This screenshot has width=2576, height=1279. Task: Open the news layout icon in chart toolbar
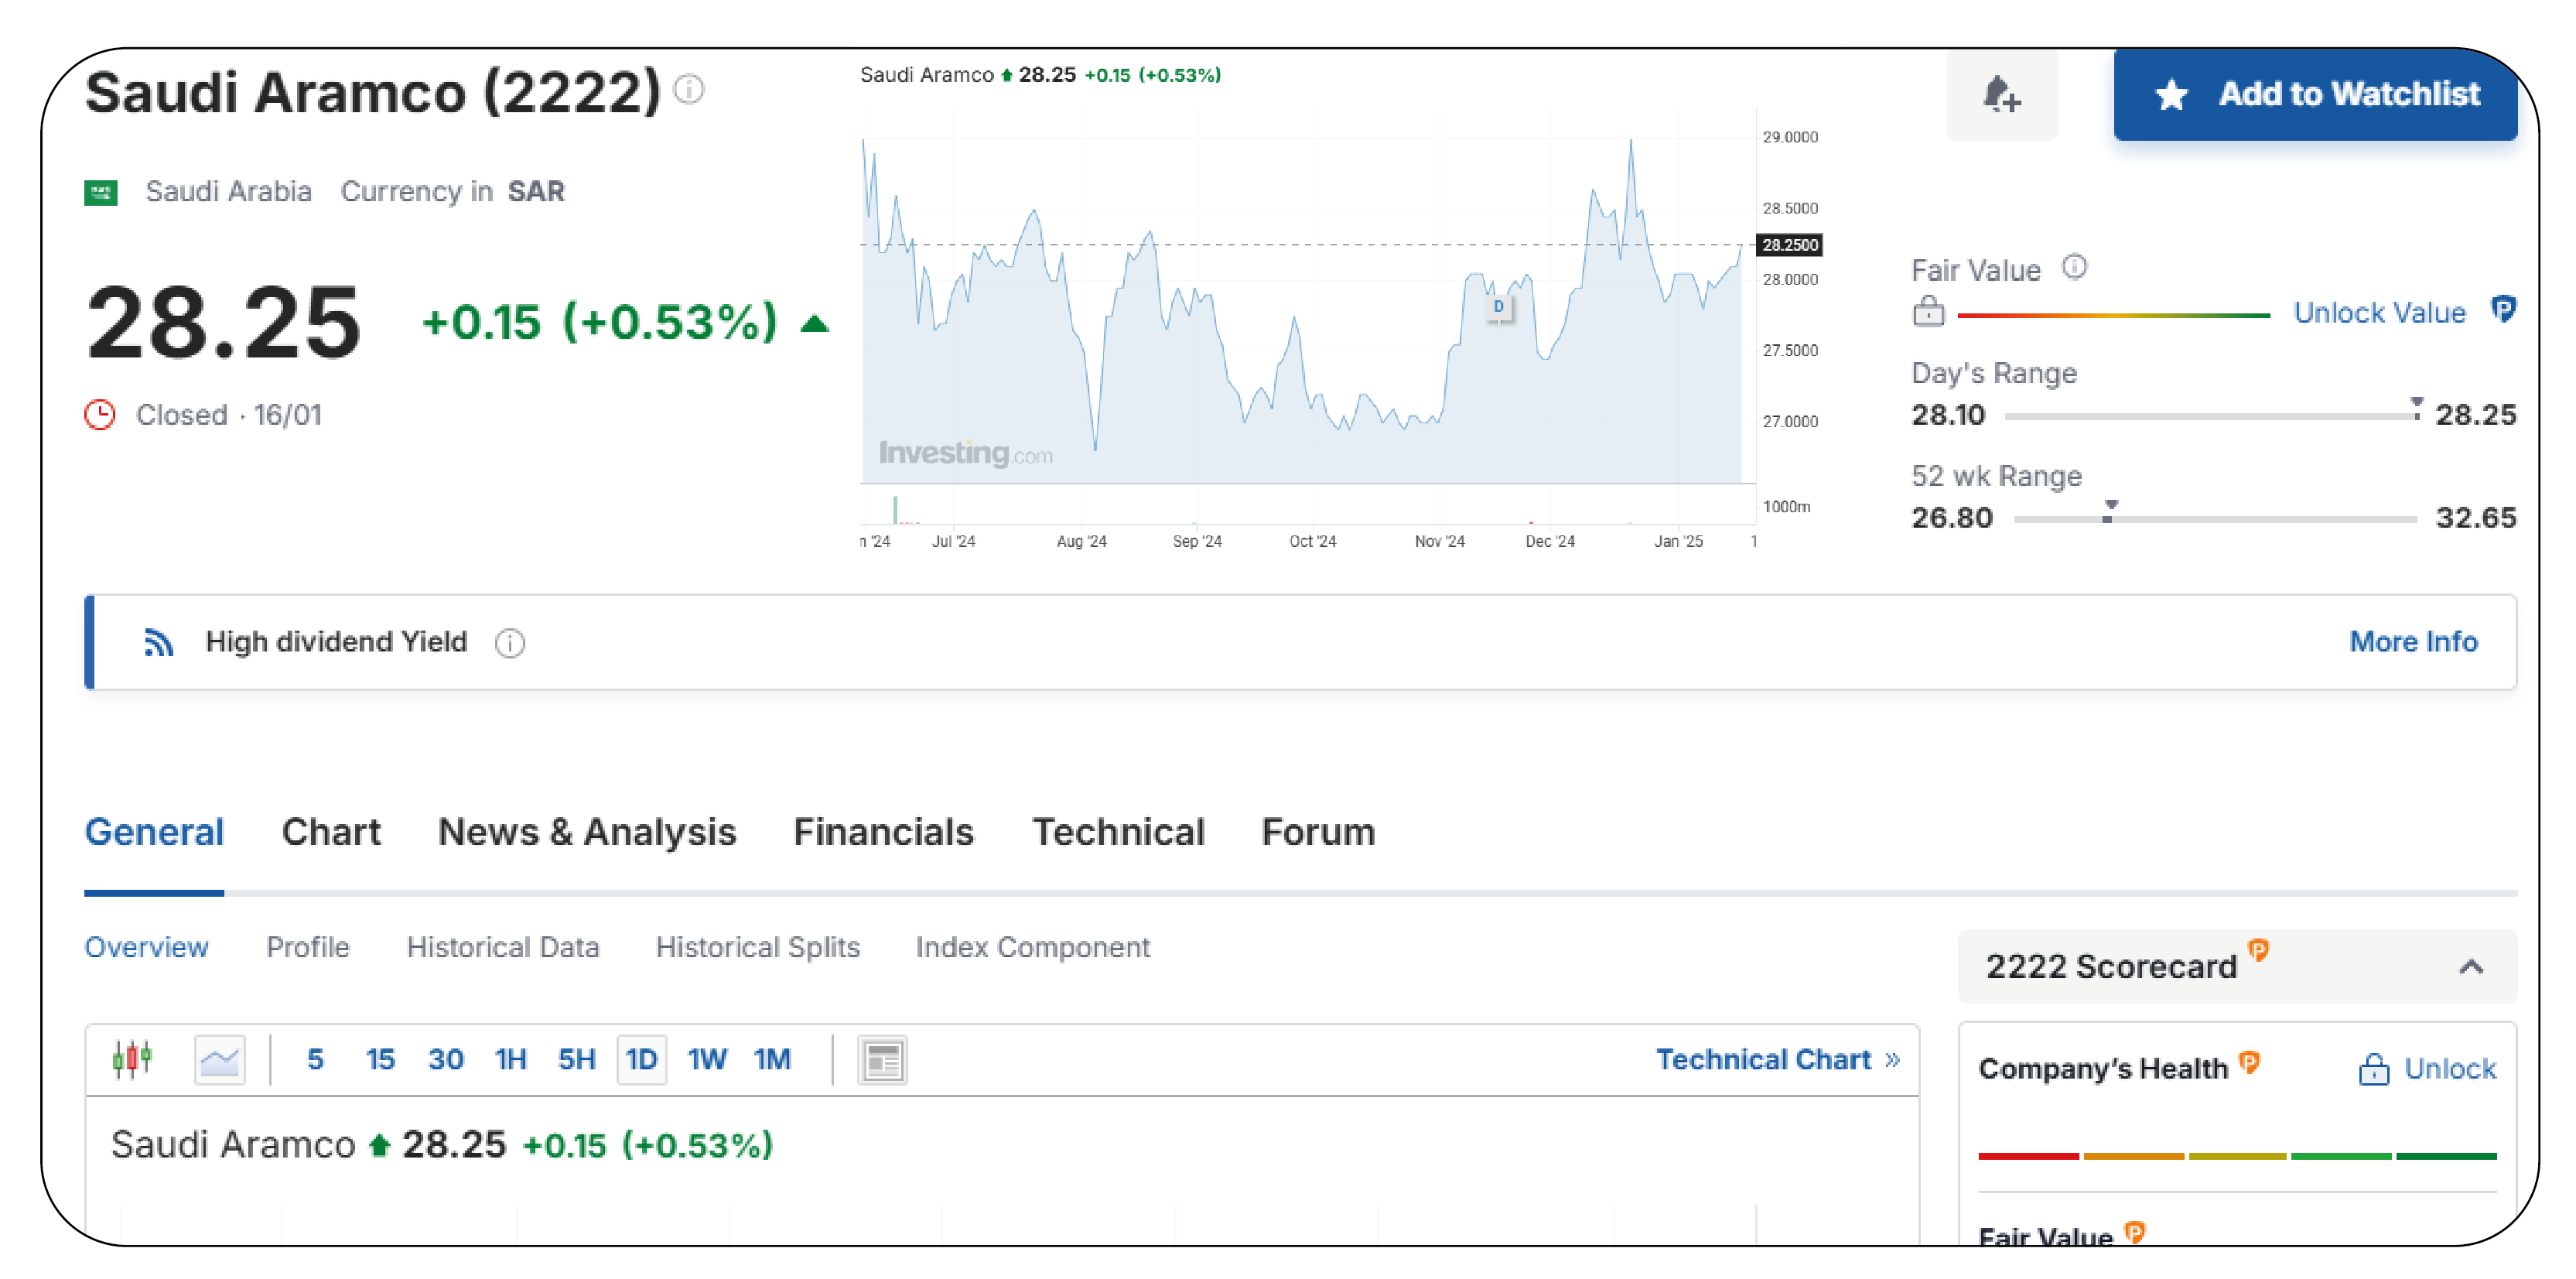(883, 1061)
